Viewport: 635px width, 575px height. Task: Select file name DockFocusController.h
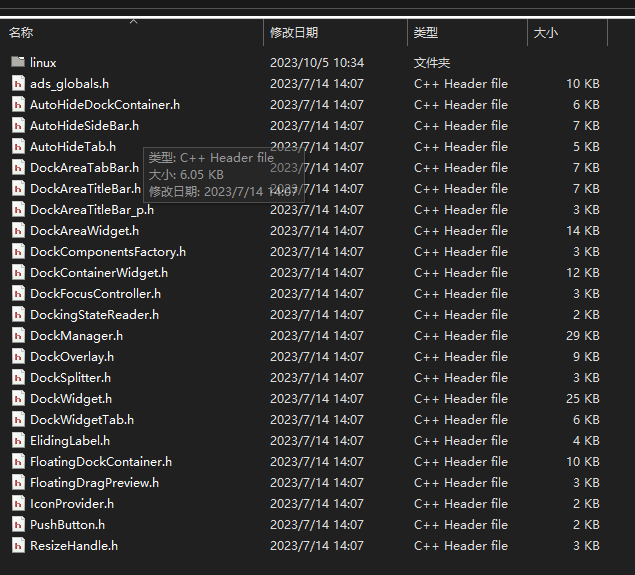[95, 294]
